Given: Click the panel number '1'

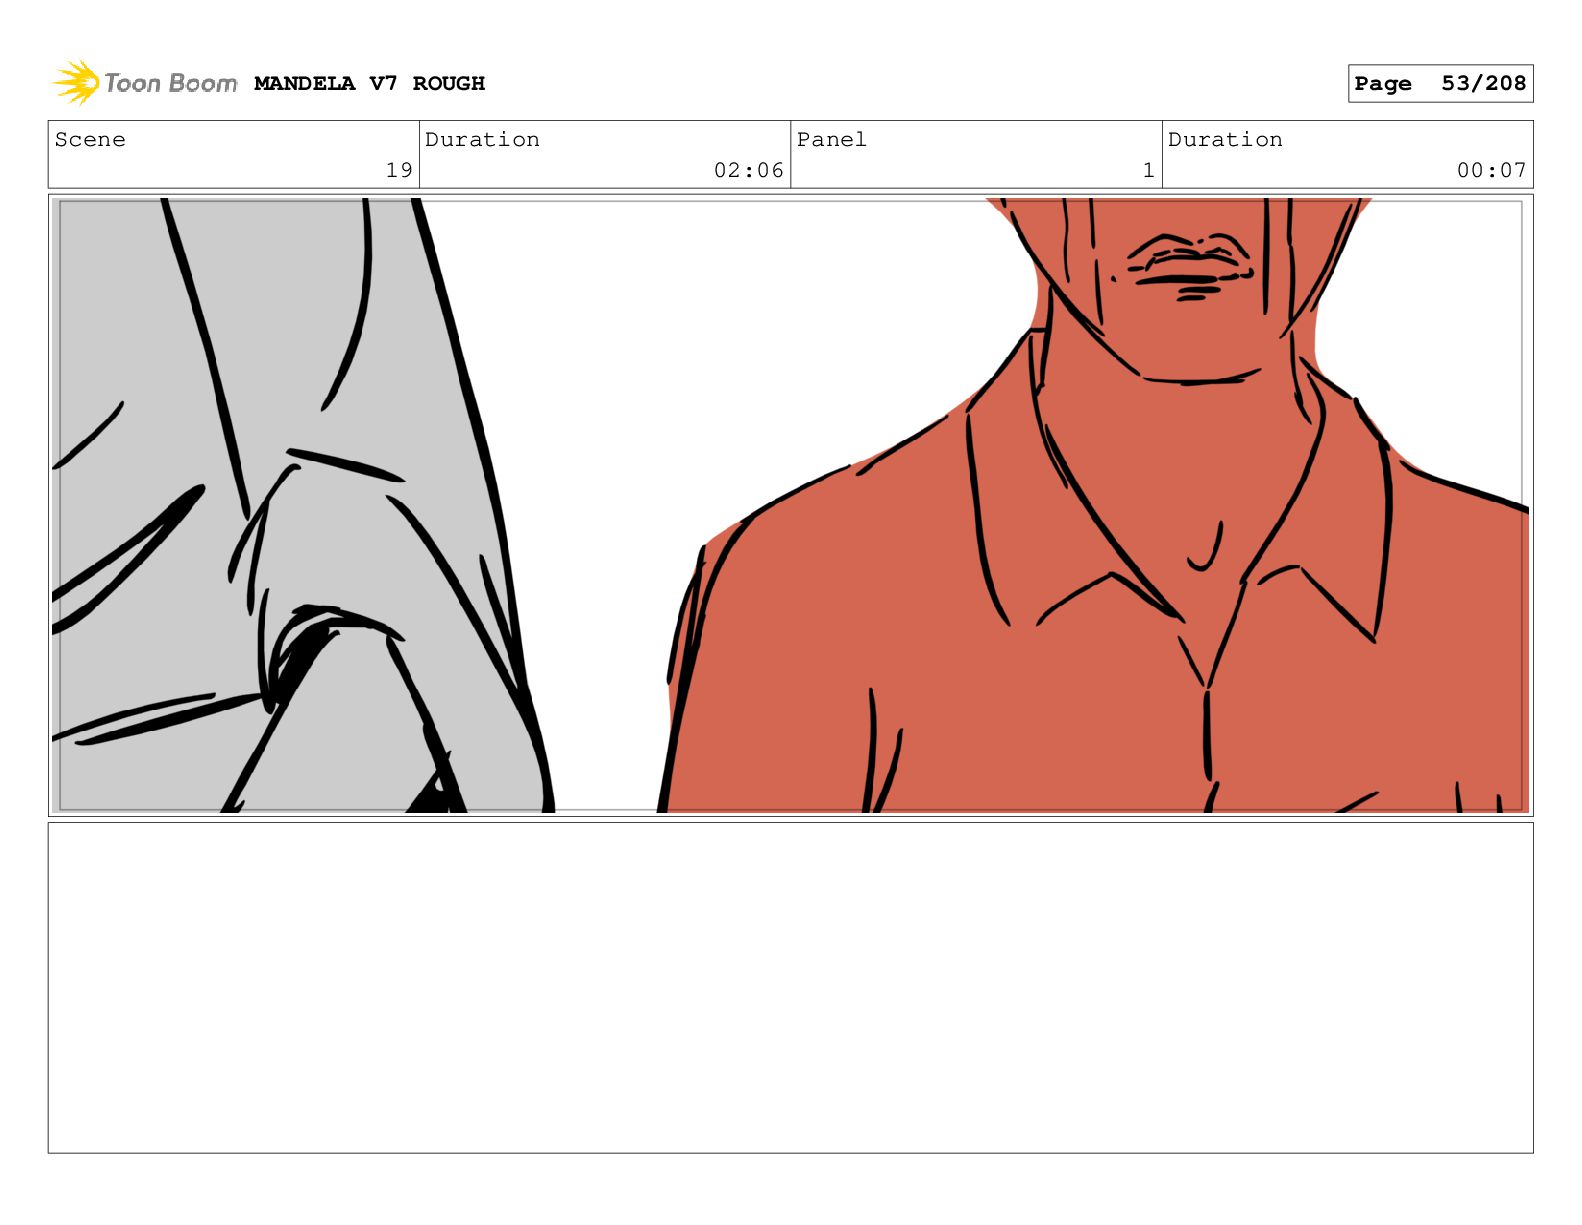Looking at the screenshot, I should click(1149, 171).
